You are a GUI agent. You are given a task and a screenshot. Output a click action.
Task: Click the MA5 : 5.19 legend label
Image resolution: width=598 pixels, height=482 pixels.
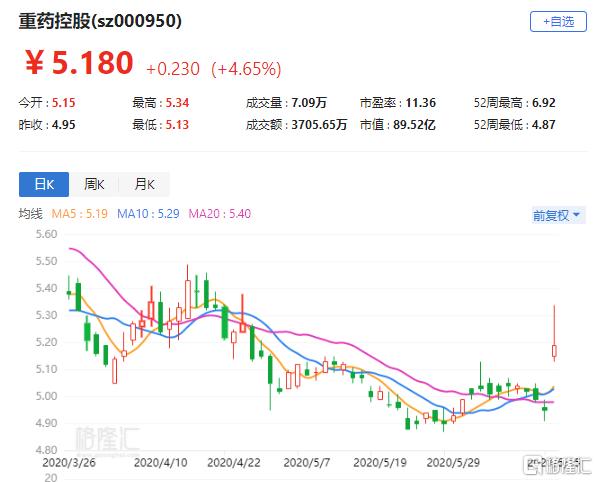tap(79, 214)
